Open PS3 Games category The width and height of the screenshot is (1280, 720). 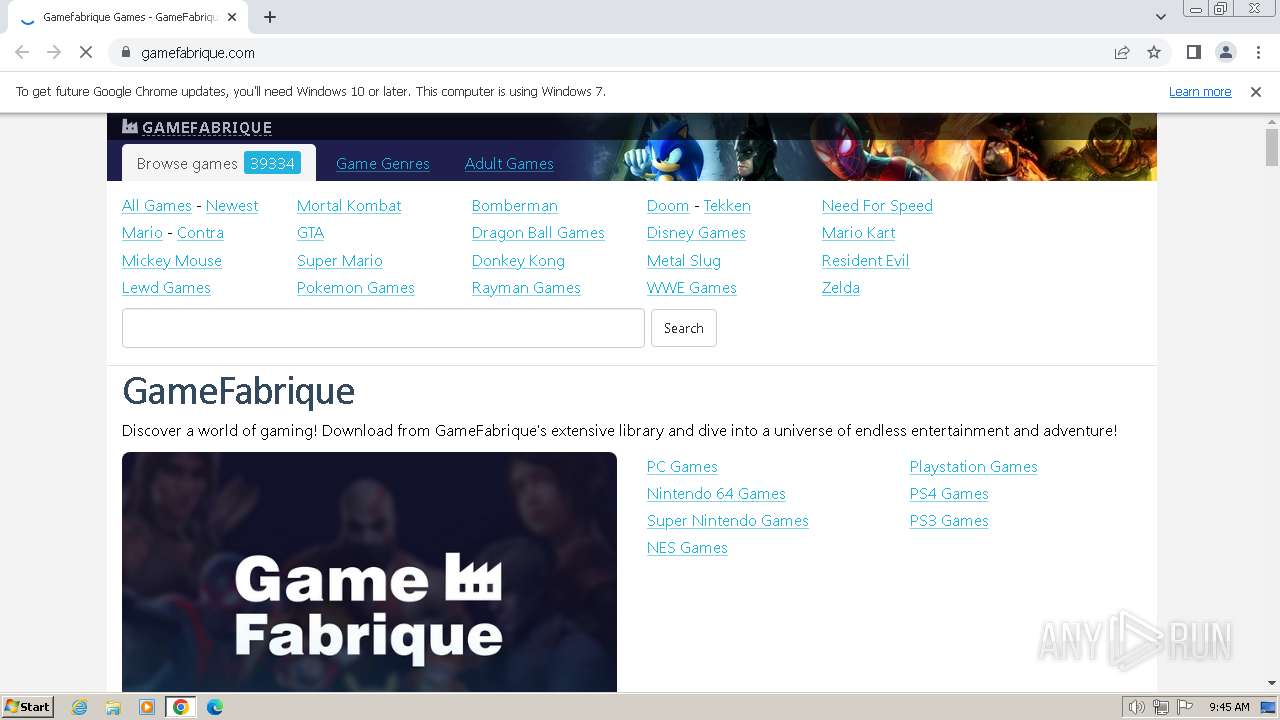949,521
